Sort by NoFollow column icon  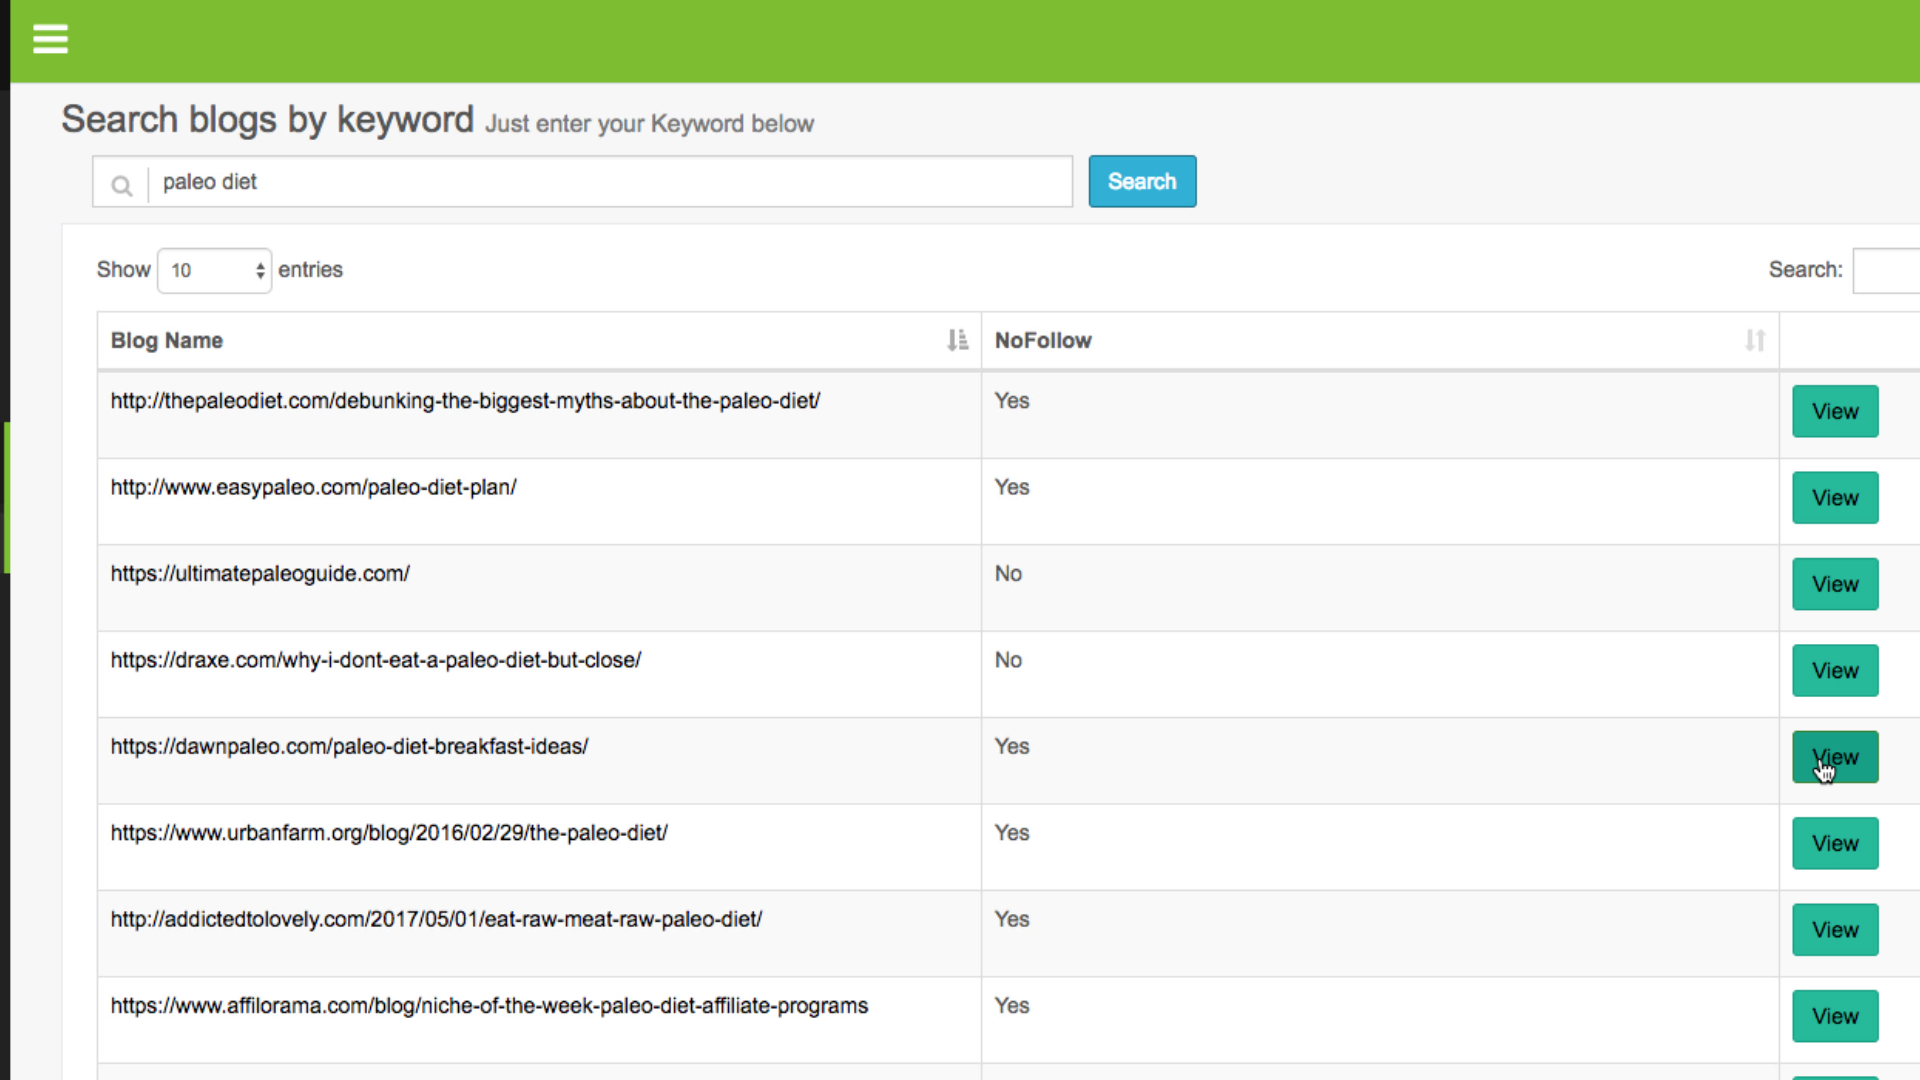point(1754,340)
